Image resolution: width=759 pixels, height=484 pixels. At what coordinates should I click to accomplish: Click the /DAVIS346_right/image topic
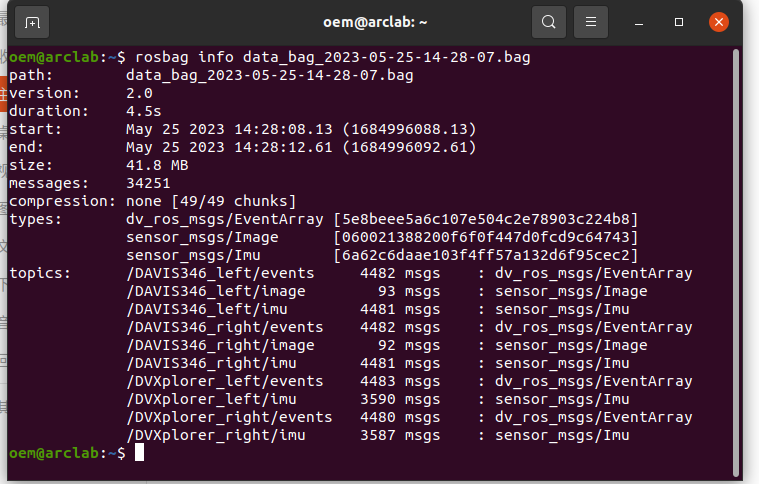tap(220, 345)
